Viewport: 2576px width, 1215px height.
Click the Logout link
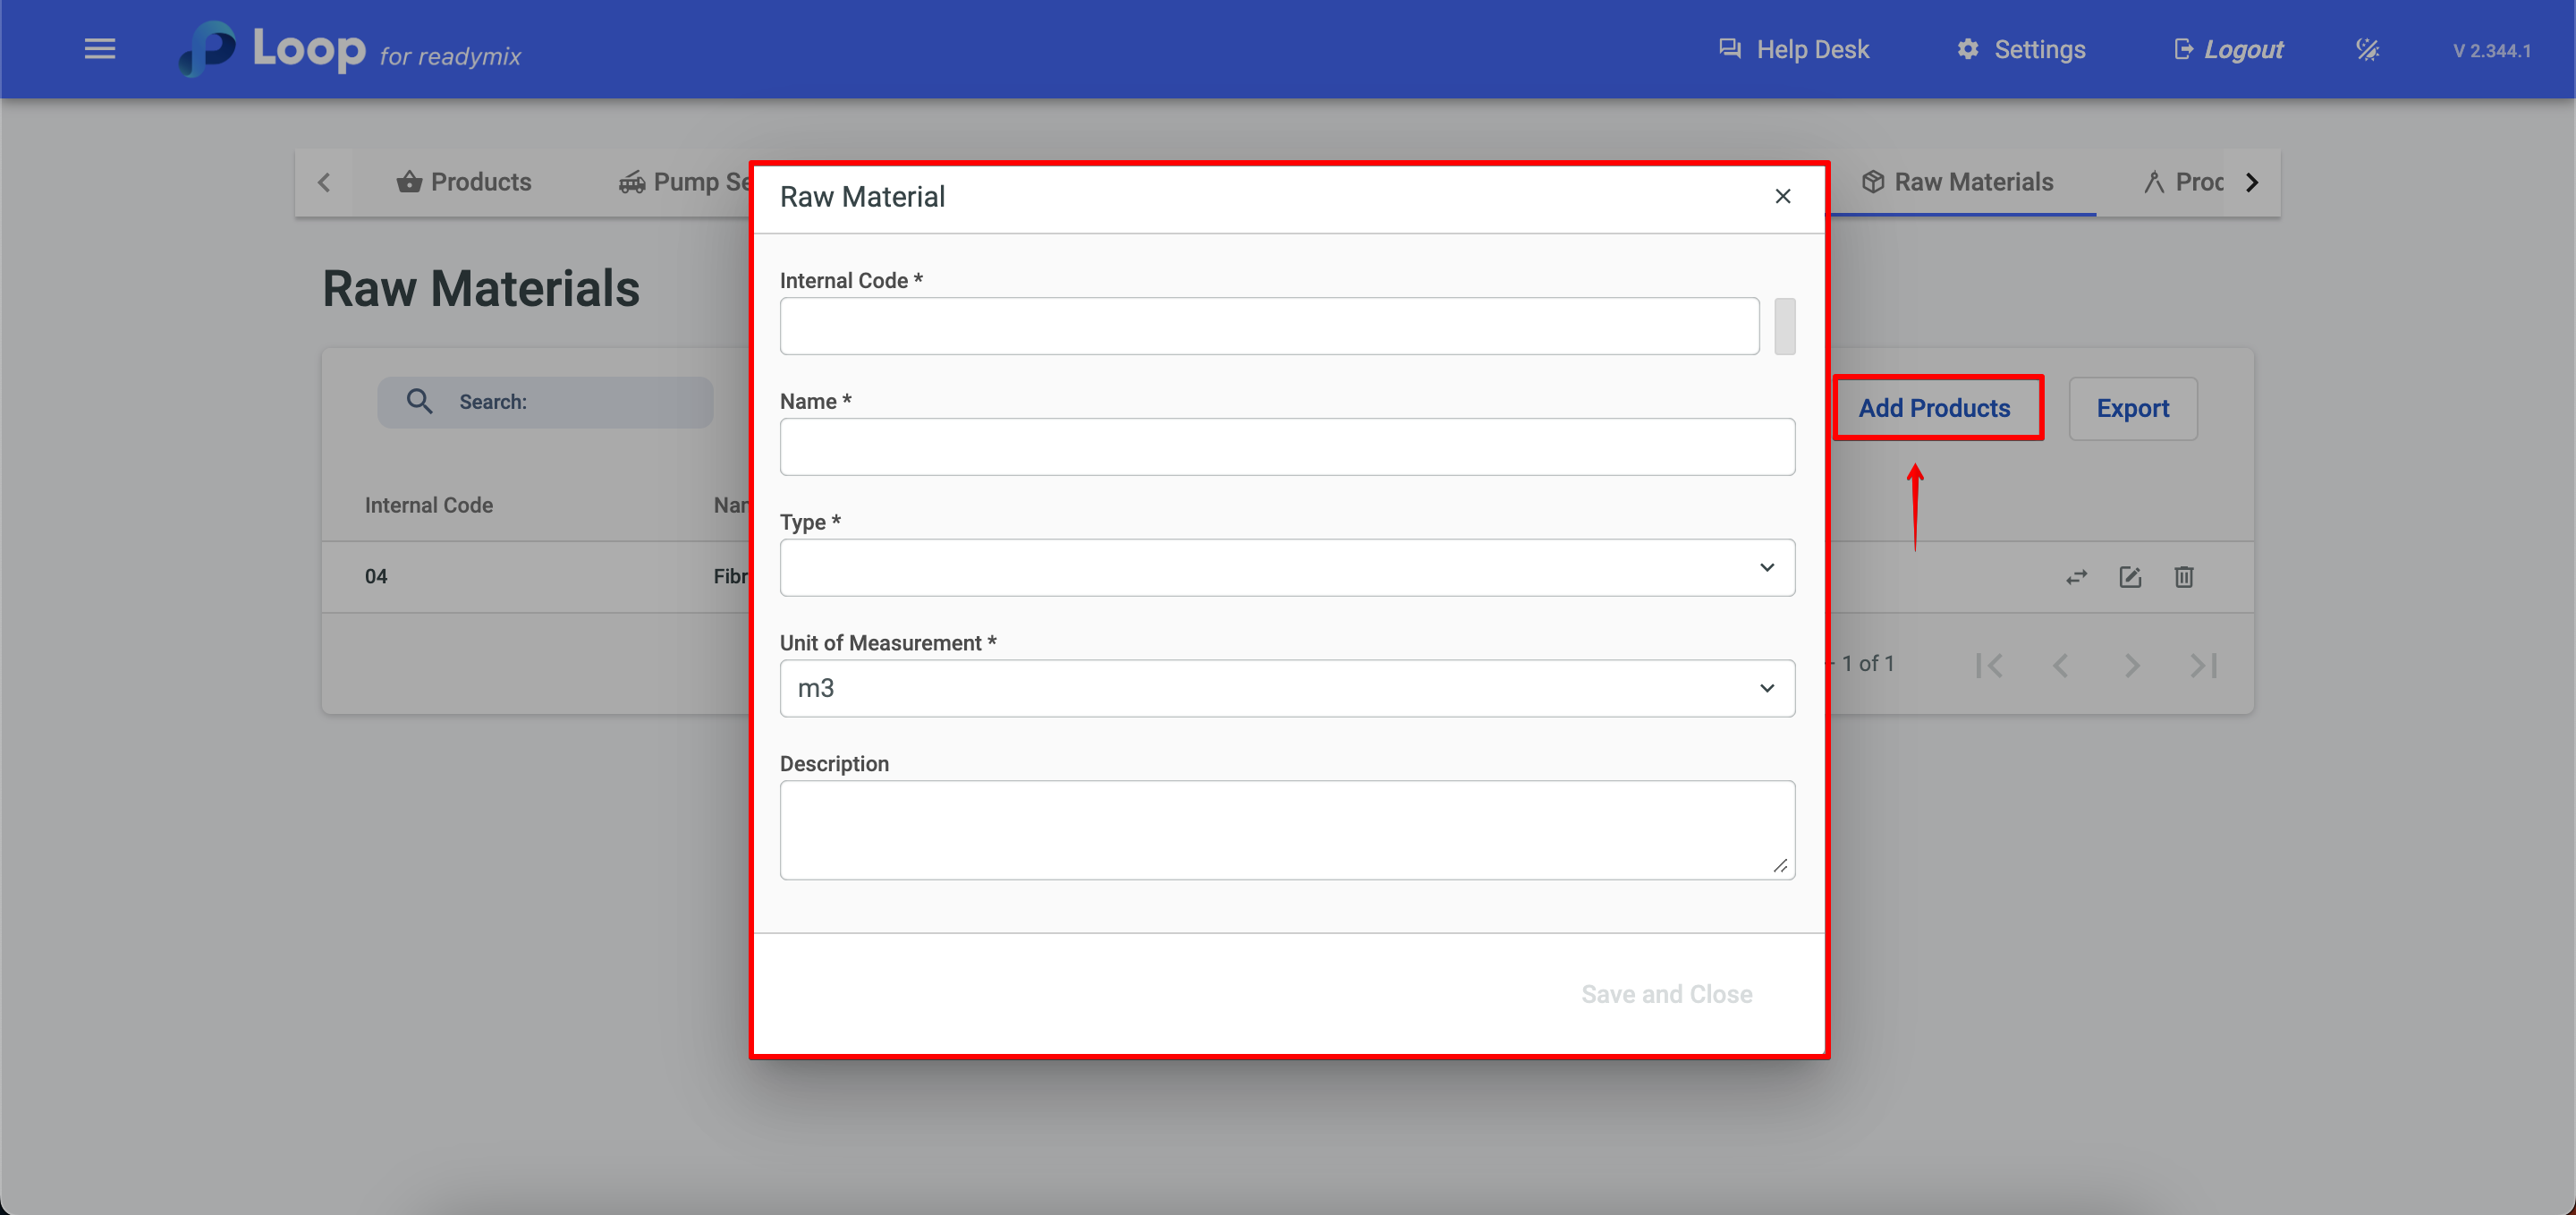click(2230, 49)
